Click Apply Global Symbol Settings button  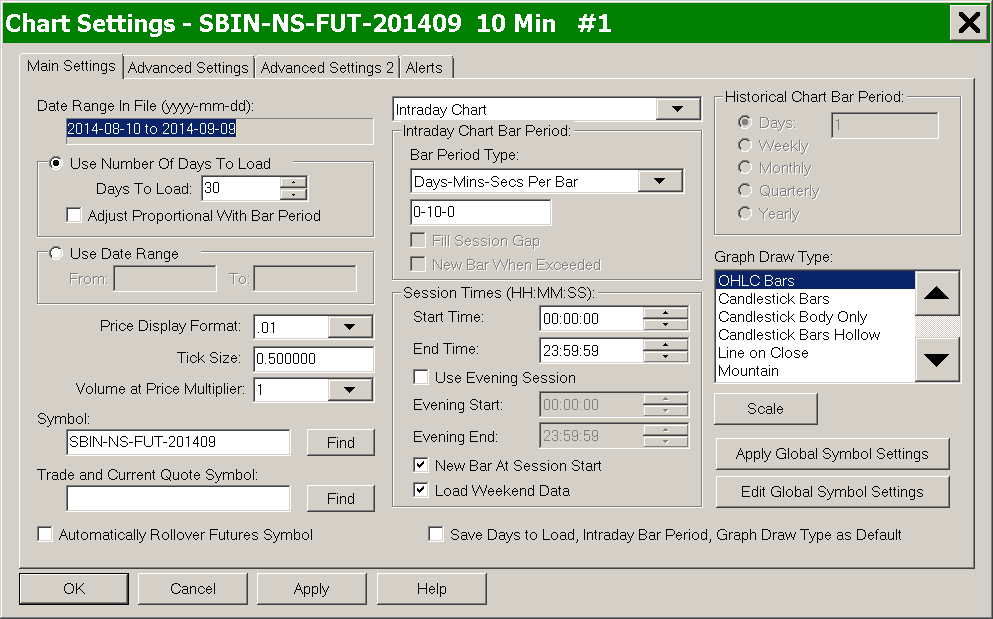832,454
